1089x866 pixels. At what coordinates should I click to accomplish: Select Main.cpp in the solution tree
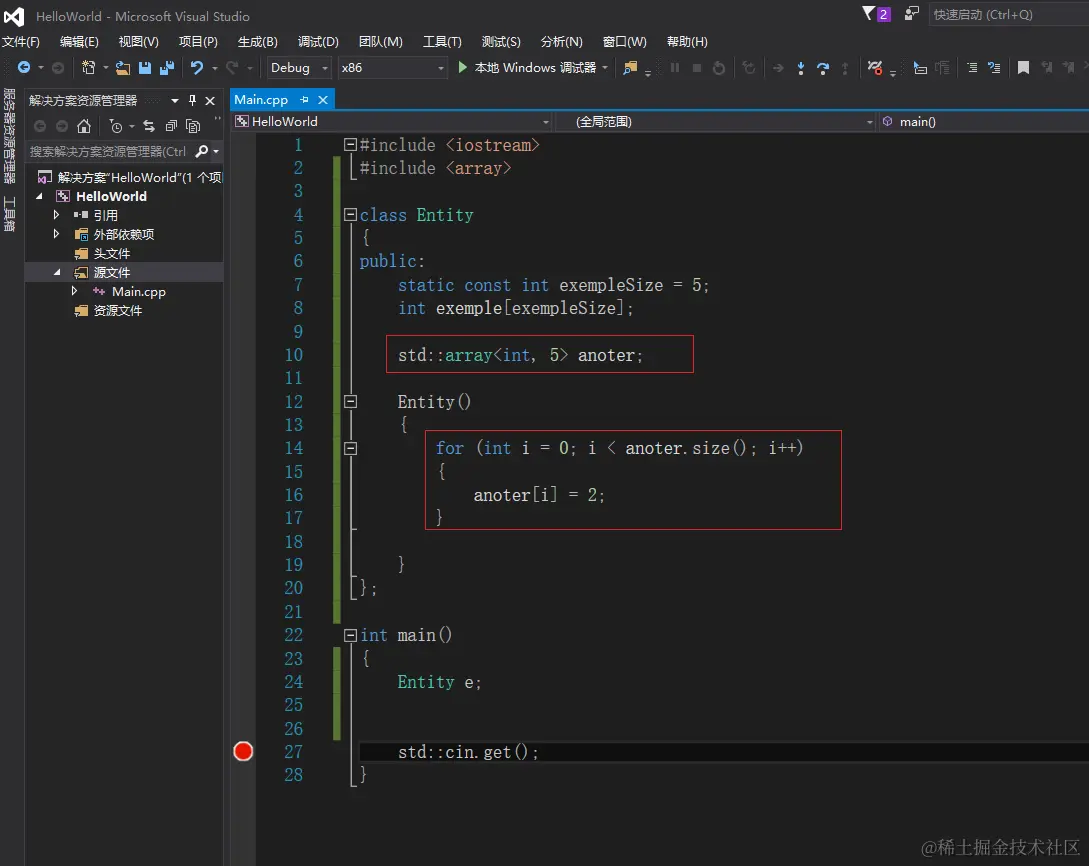[x=138, y=292]
